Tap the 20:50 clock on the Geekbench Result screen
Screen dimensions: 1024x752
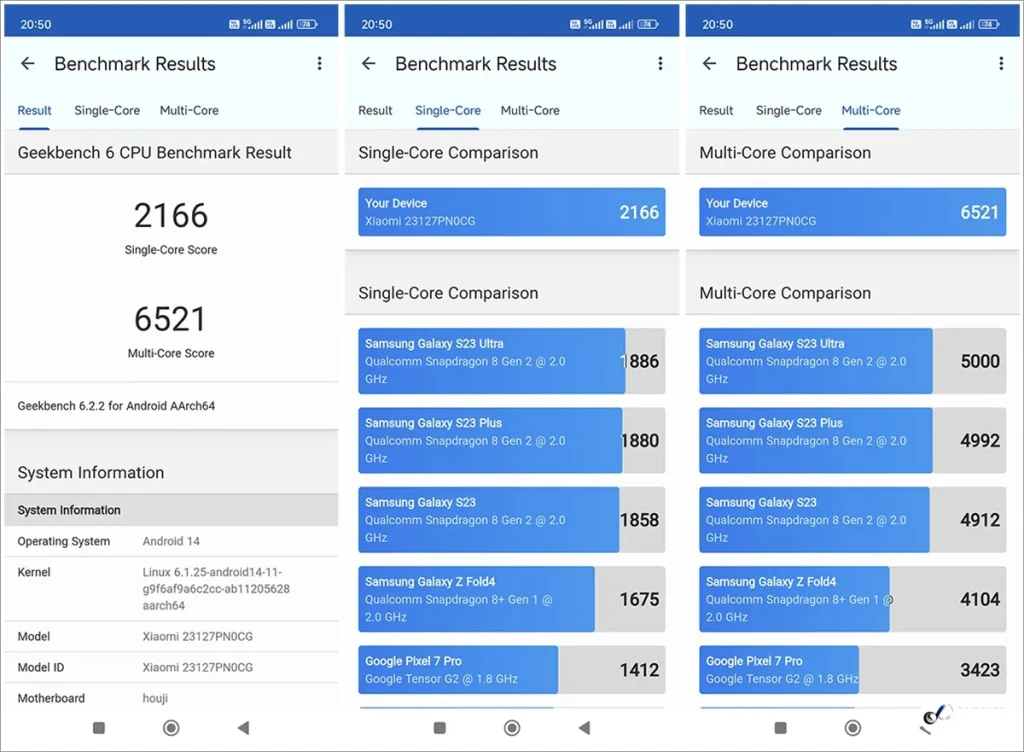click(x=36, y=24)
